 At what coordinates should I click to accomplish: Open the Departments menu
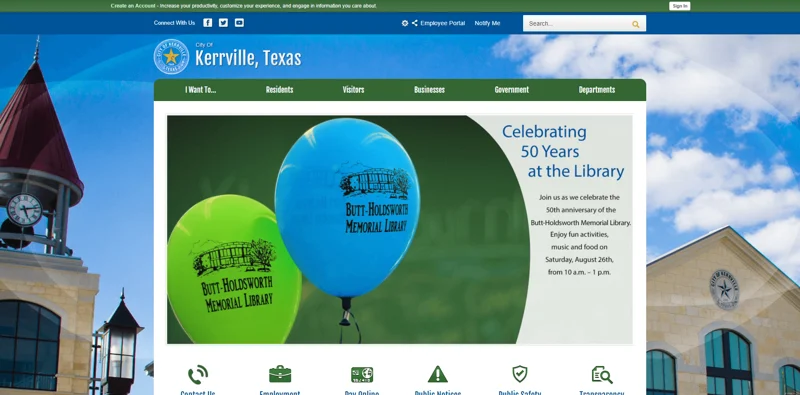(x=597, y=90)
